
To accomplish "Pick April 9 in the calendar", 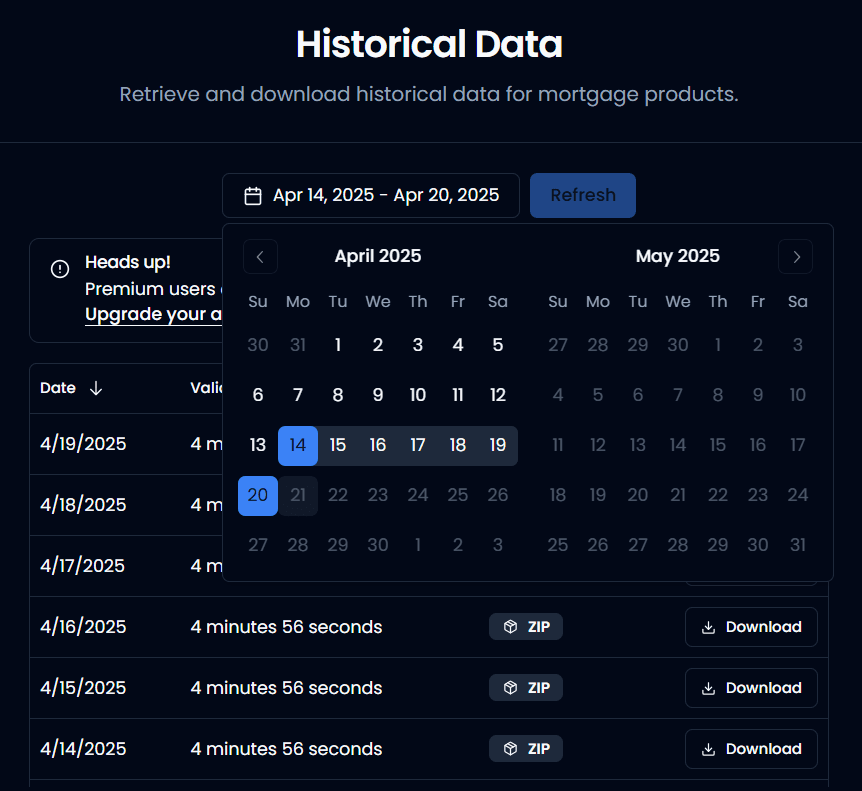I will (x=378, y=395).
